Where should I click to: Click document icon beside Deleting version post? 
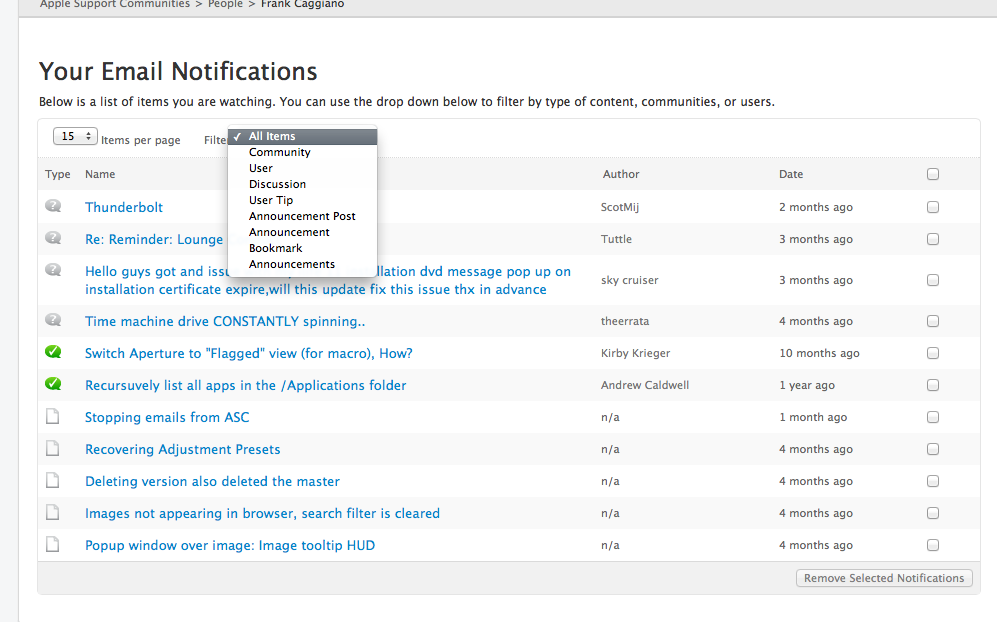(x=53, y=481)
